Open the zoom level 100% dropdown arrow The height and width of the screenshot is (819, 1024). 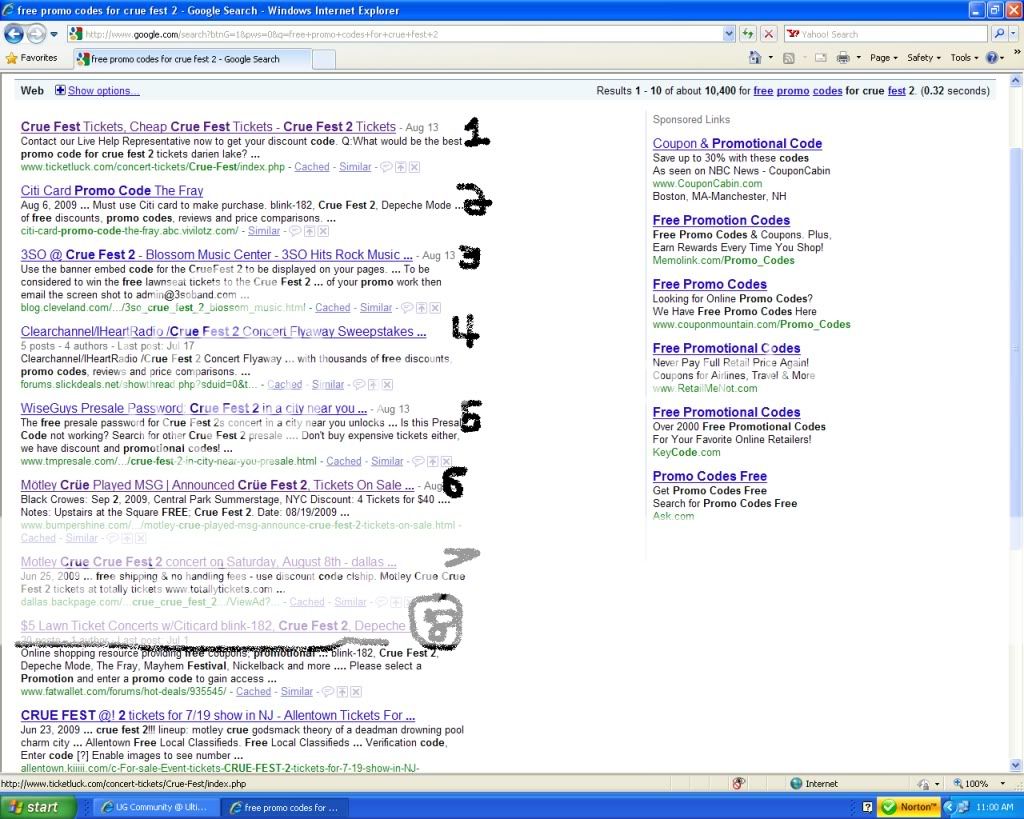coord(1002,784)
